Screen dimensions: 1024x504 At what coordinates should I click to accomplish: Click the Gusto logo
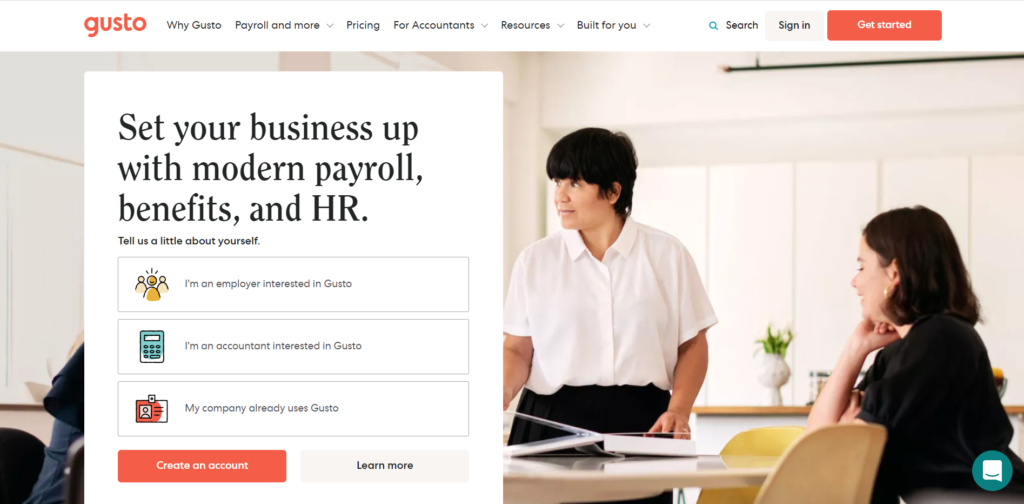(x=115, y=25)
